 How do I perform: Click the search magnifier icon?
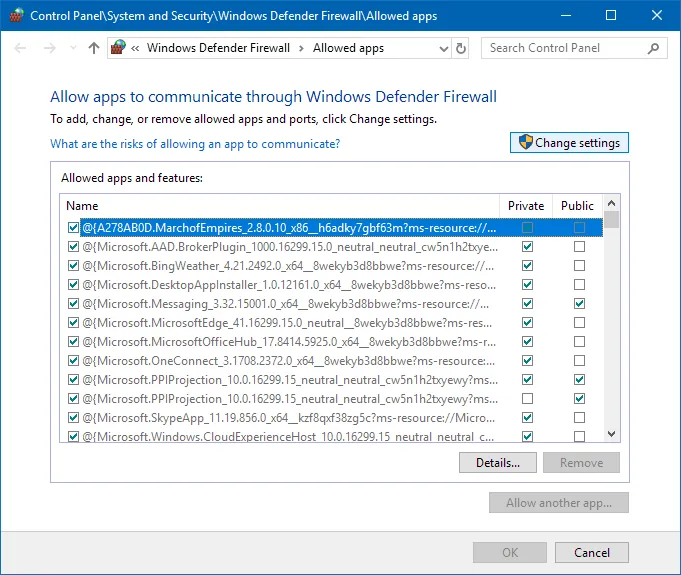[653, 48]
